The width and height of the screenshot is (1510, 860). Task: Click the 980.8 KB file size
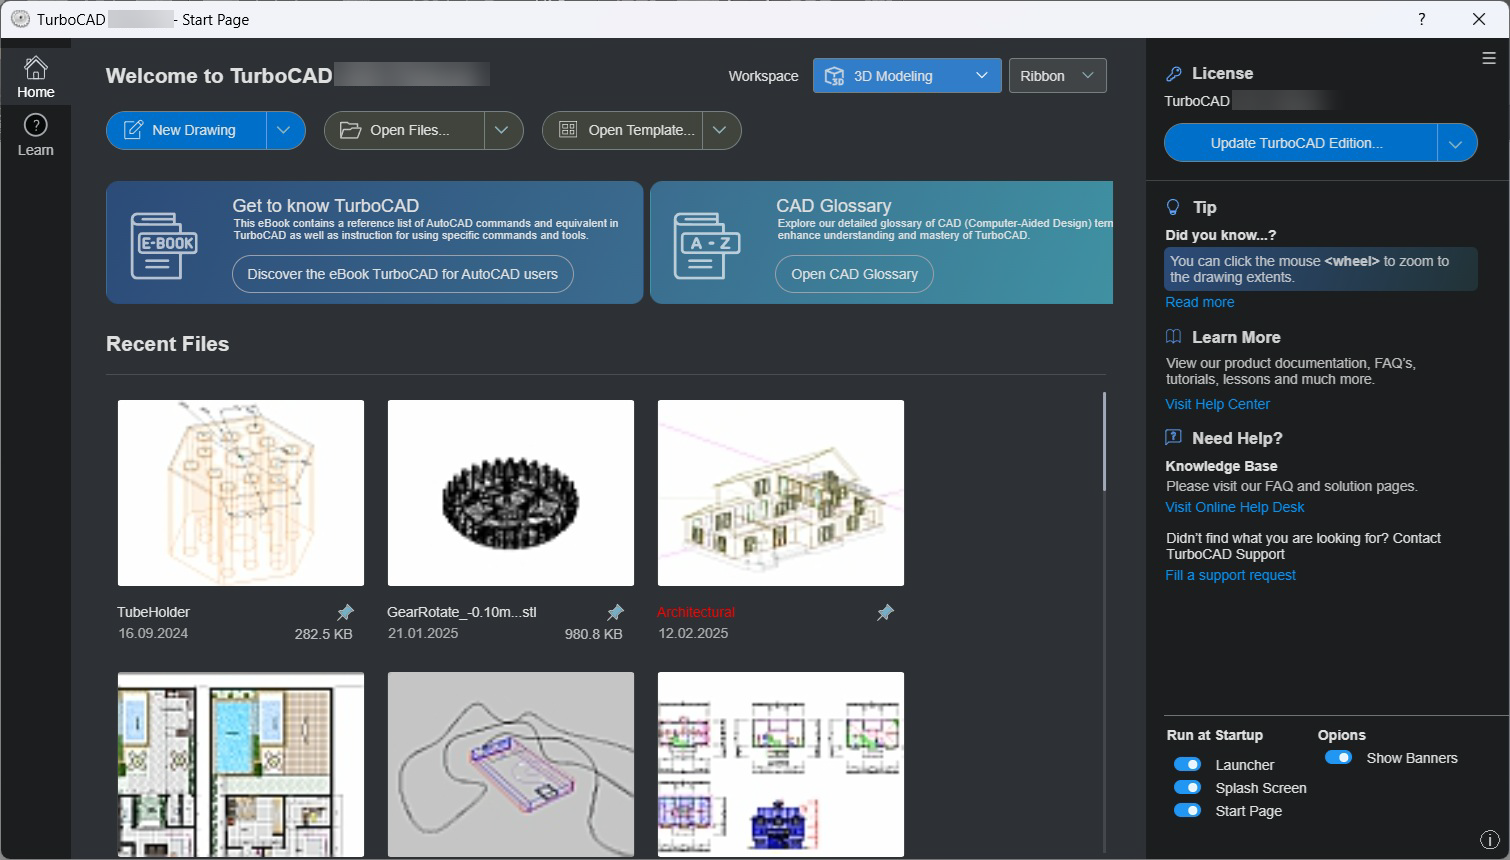[593, 634]
